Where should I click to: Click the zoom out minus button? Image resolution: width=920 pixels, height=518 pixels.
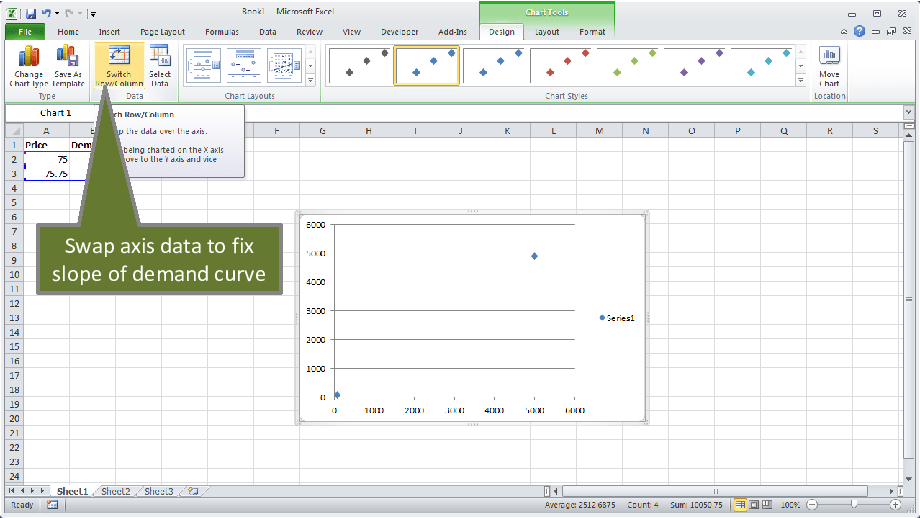coord(812,505)
